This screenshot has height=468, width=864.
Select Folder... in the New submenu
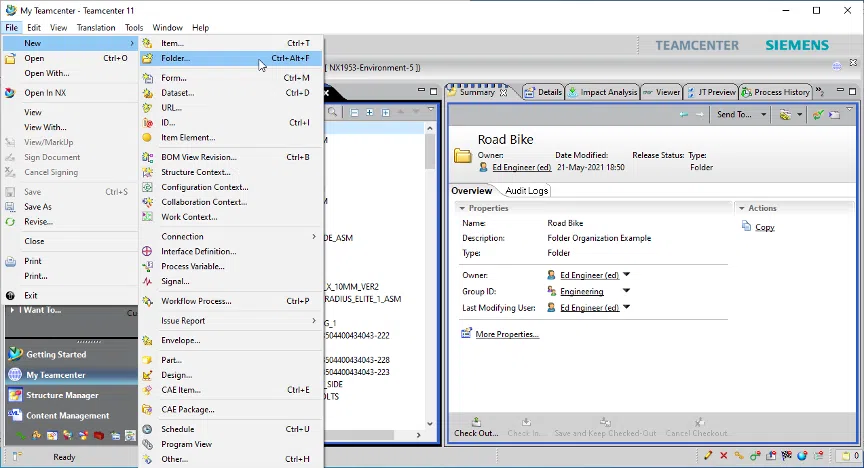pos(230,58)
